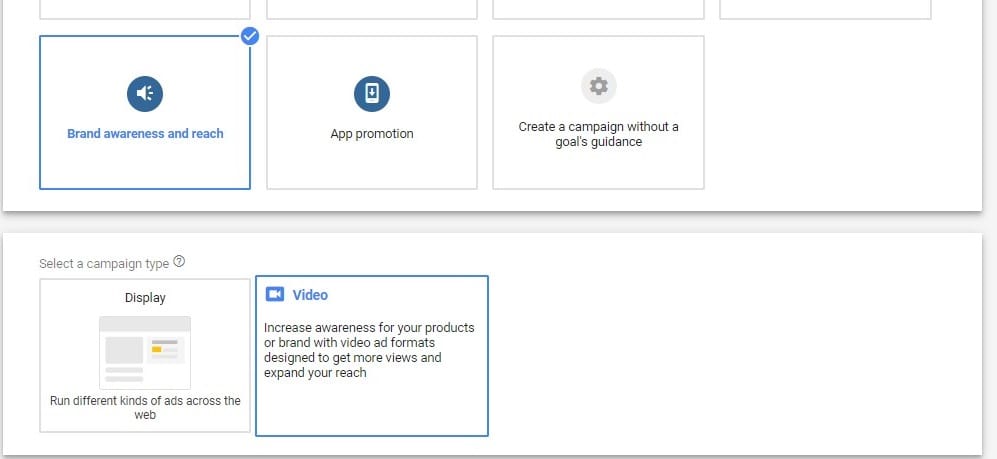
Task: Click the cut-off card above the no-goal campaign option
Action: [x=598, y=9]
